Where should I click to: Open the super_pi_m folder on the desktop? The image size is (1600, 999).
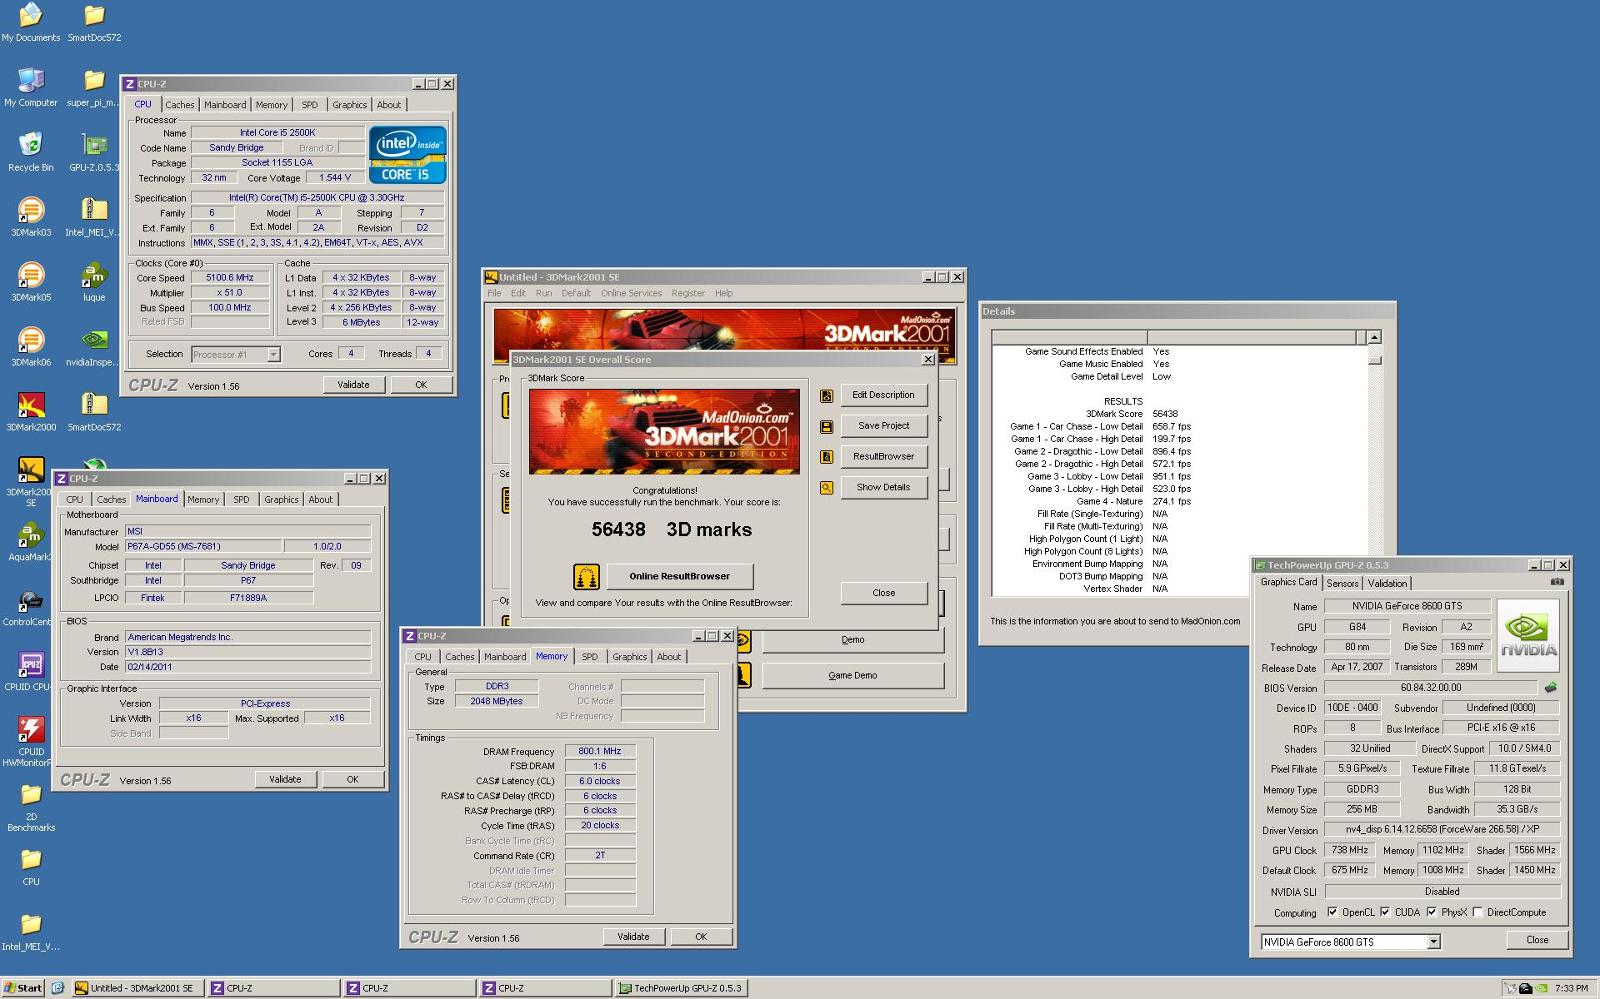94,87
